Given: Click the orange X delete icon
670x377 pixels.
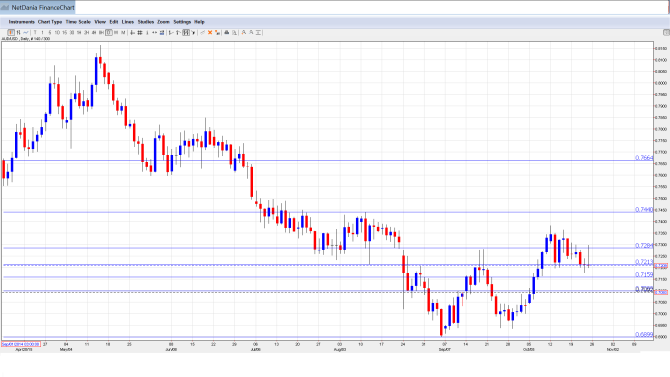Looking at the screenshot, I should point(210,32).
